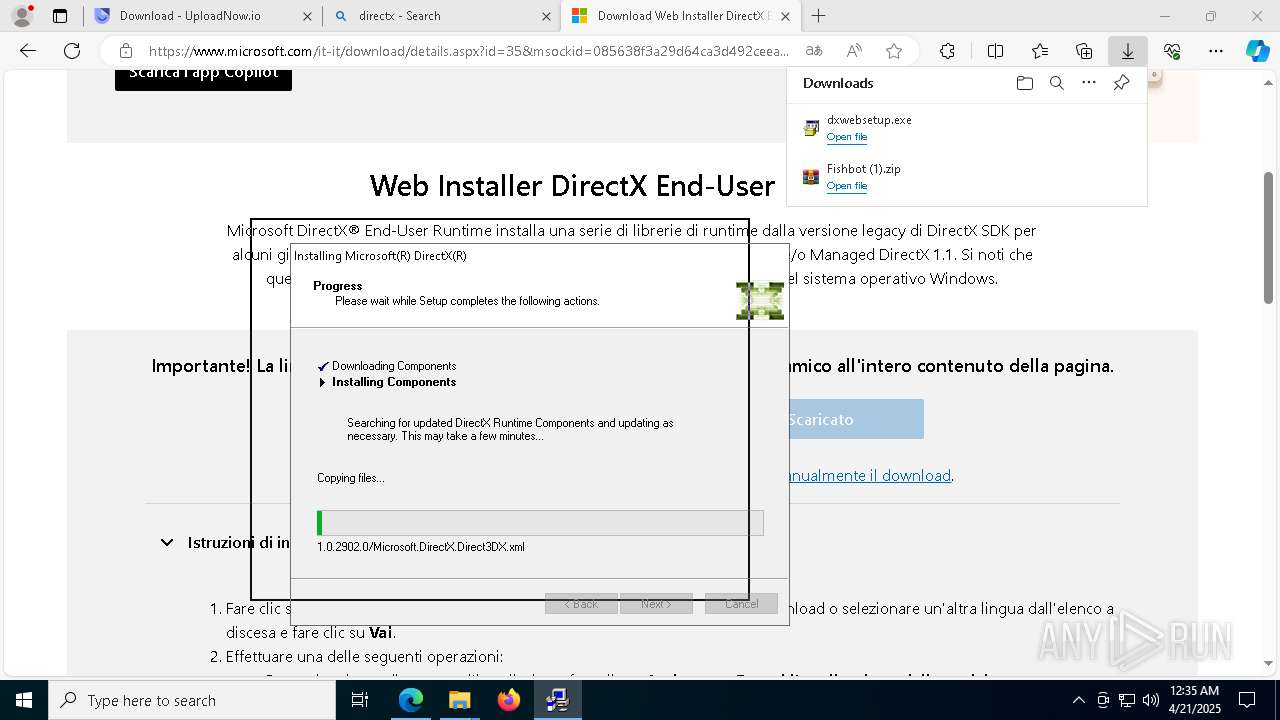This screenshot has height=720, width=1280.
Task: Show hidden system tray icons
Action: (1078, 700)
